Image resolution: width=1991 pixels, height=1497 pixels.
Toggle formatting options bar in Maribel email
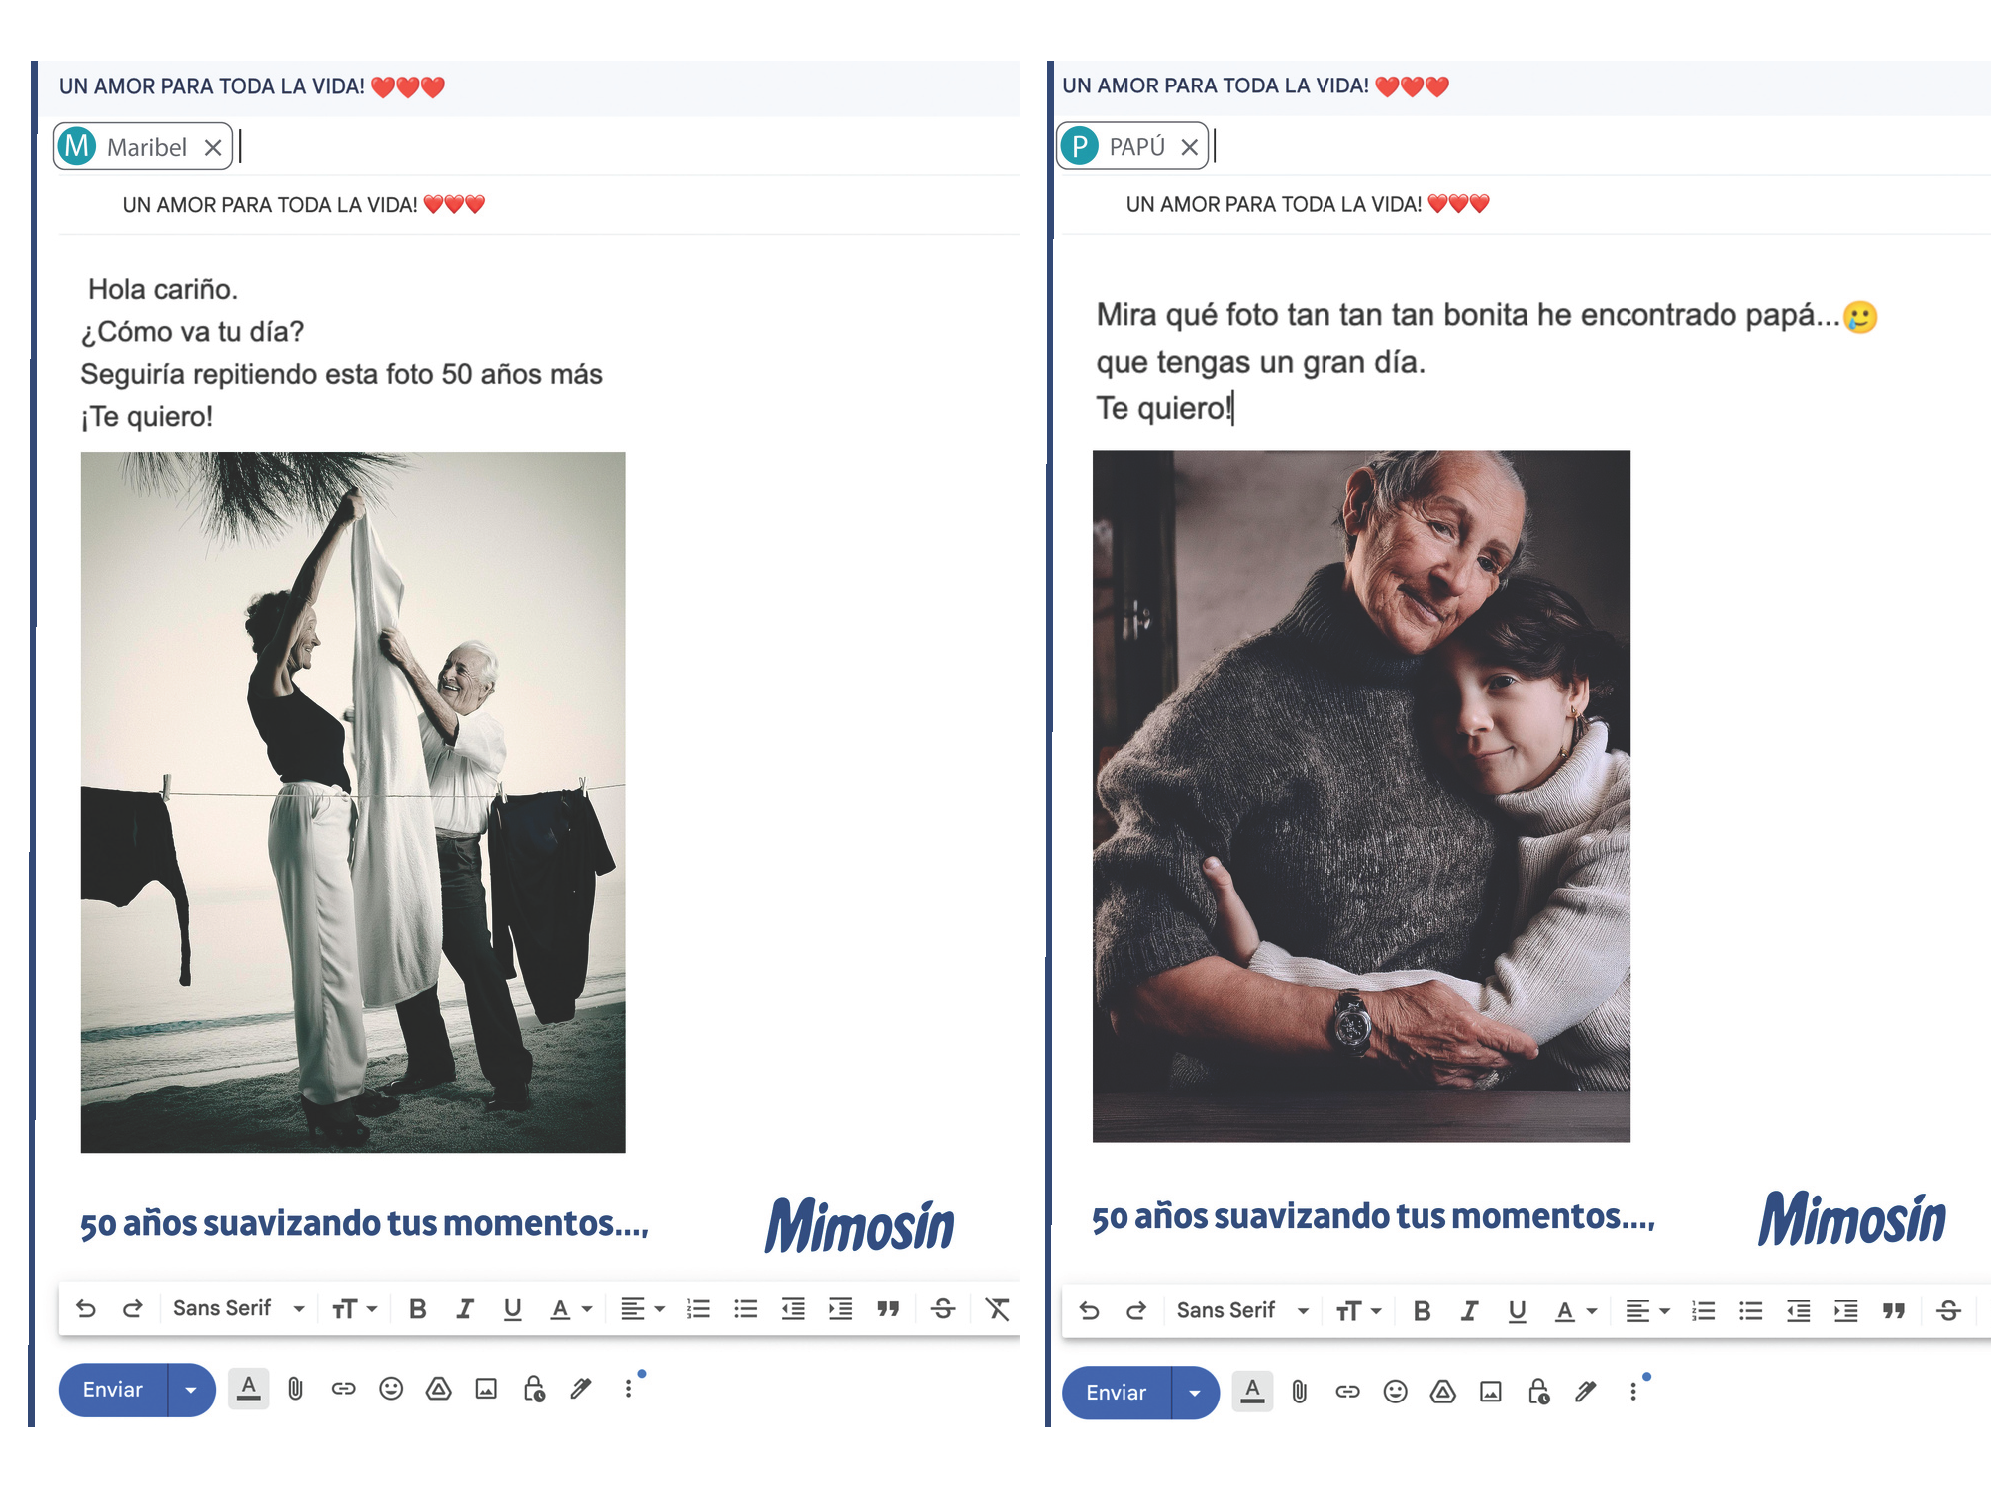[x=249, y=1389]
